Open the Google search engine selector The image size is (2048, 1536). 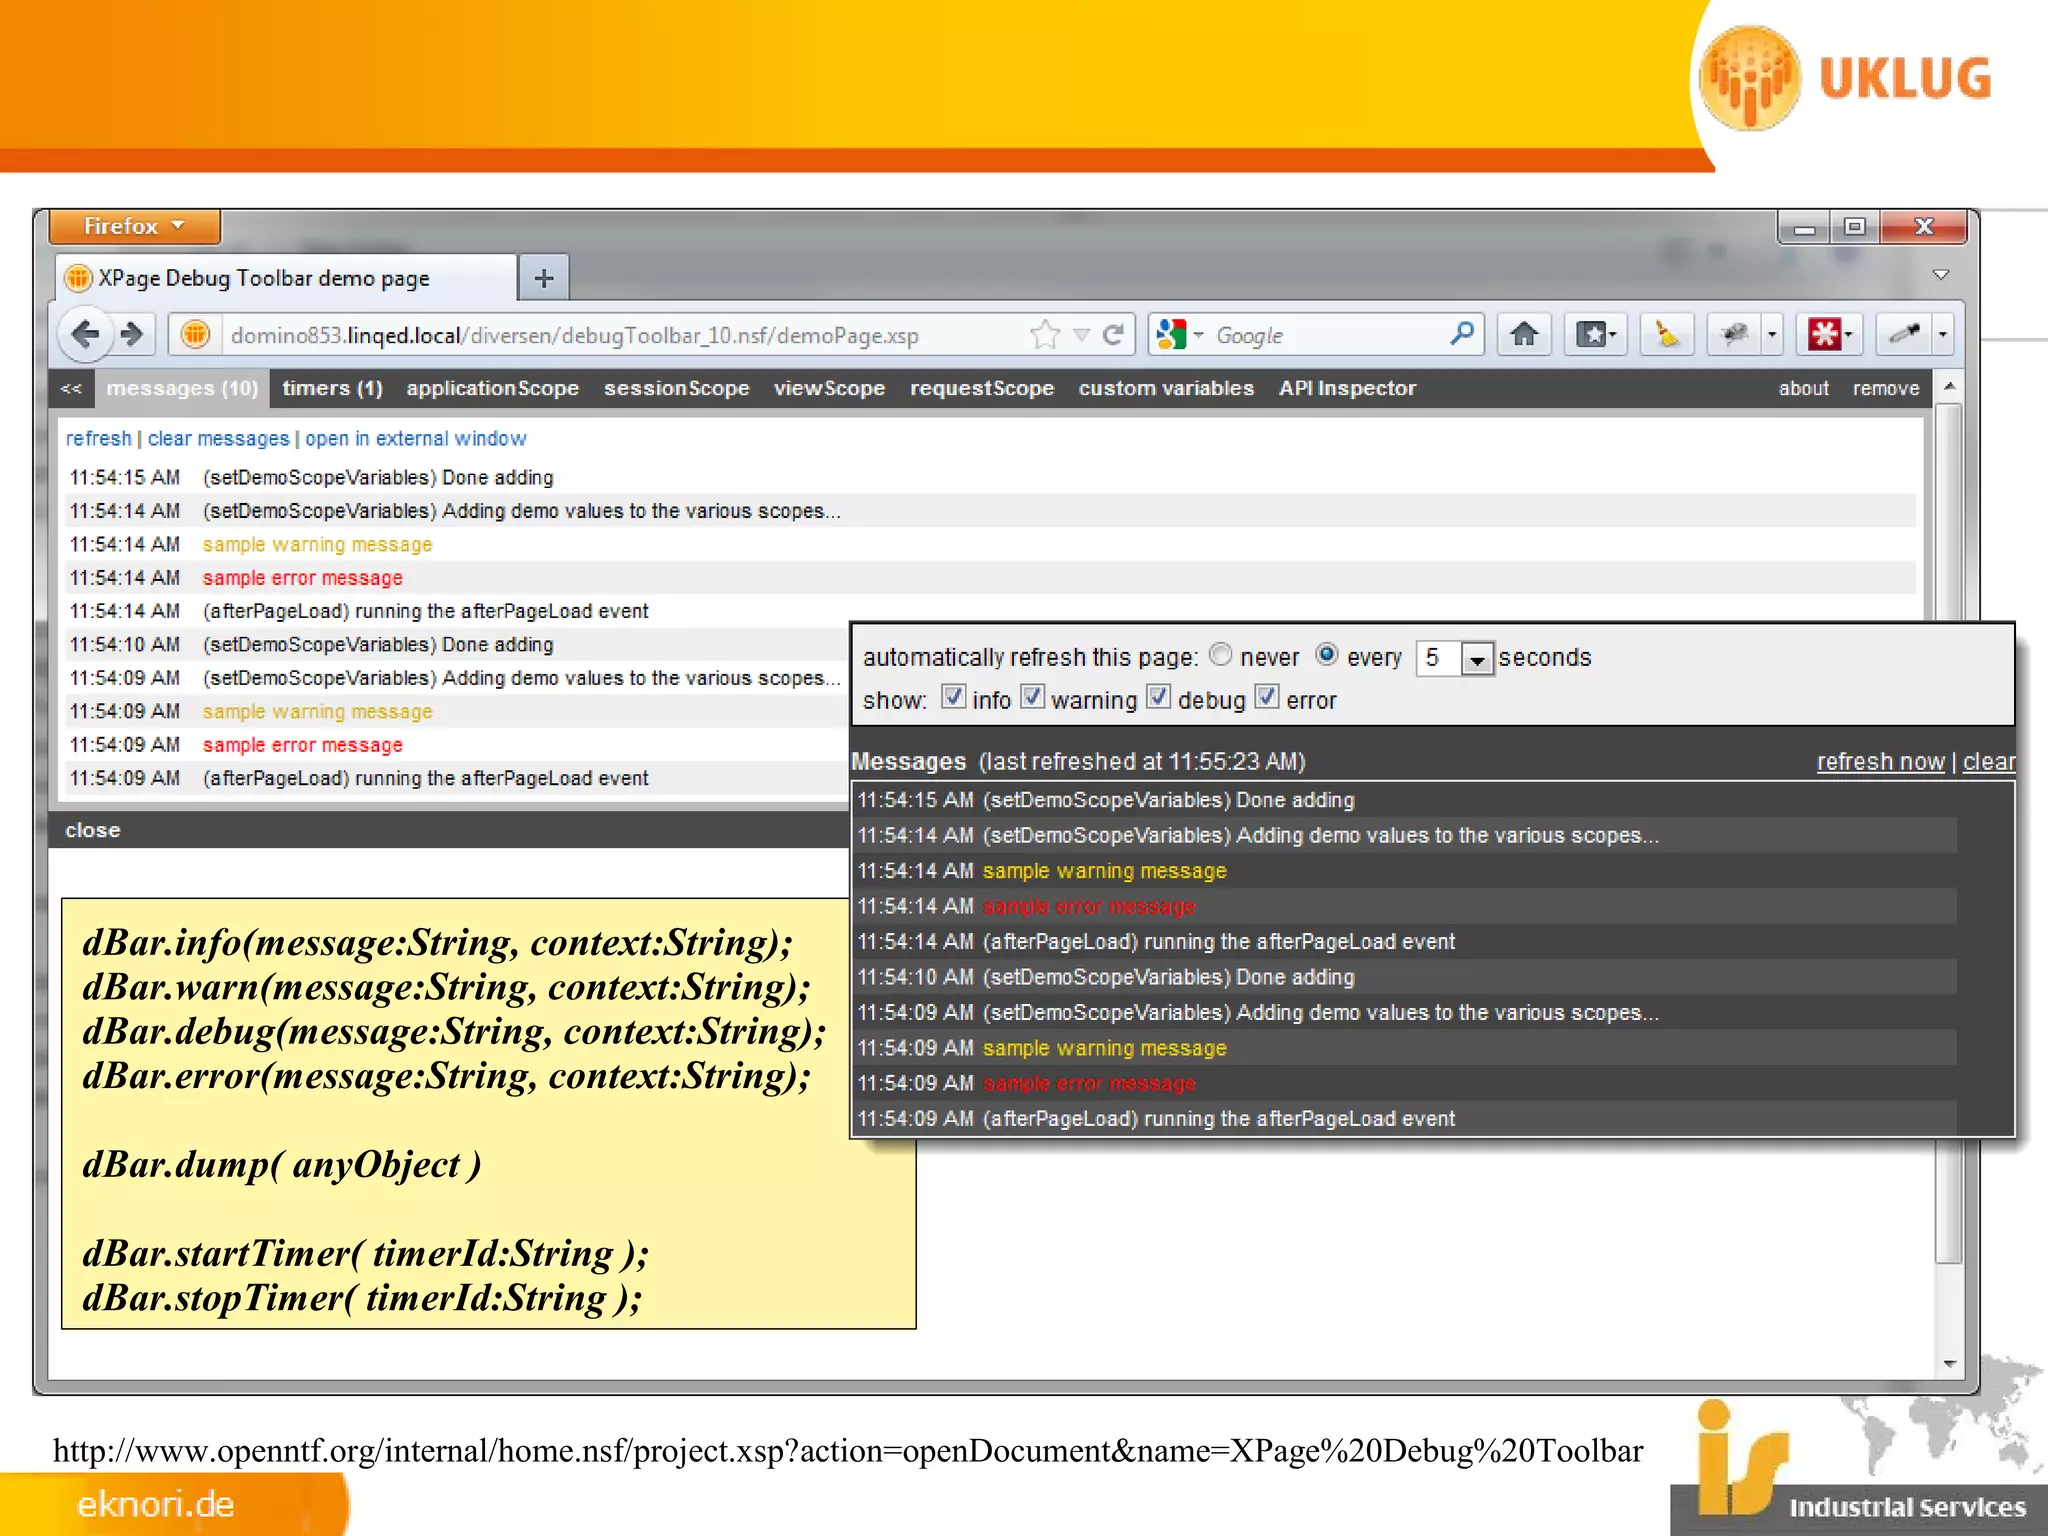coord(1179,335)
